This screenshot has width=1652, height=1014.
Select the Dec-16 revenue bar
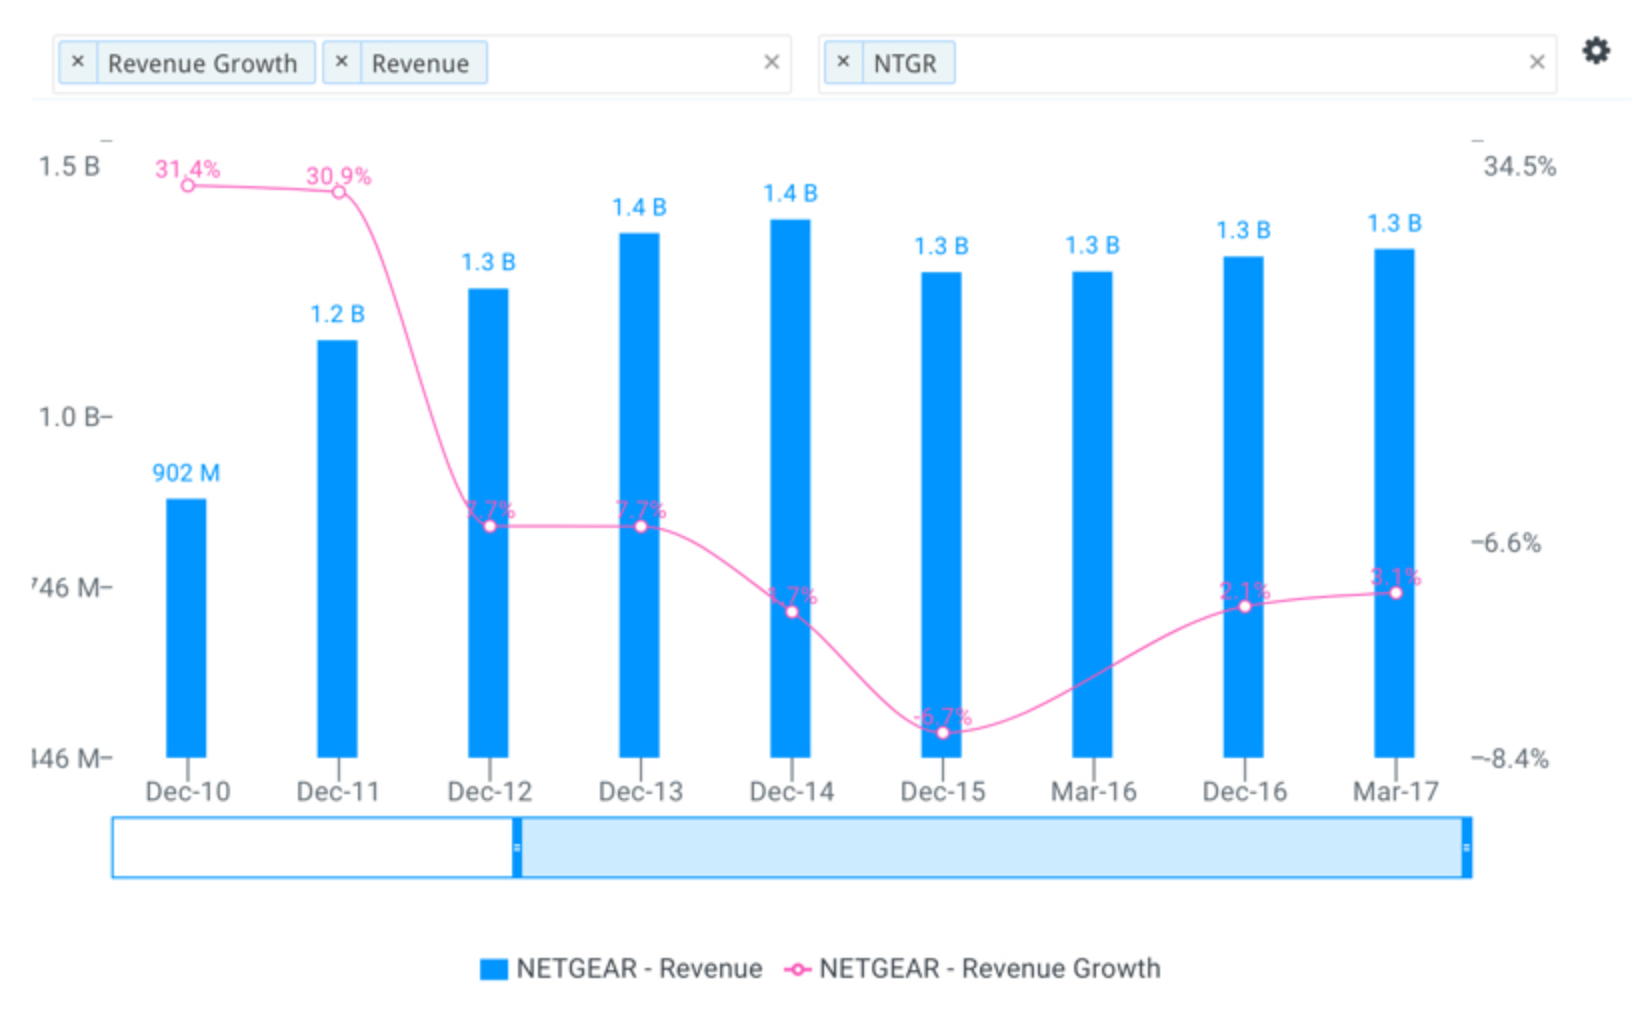(1243, 507)
